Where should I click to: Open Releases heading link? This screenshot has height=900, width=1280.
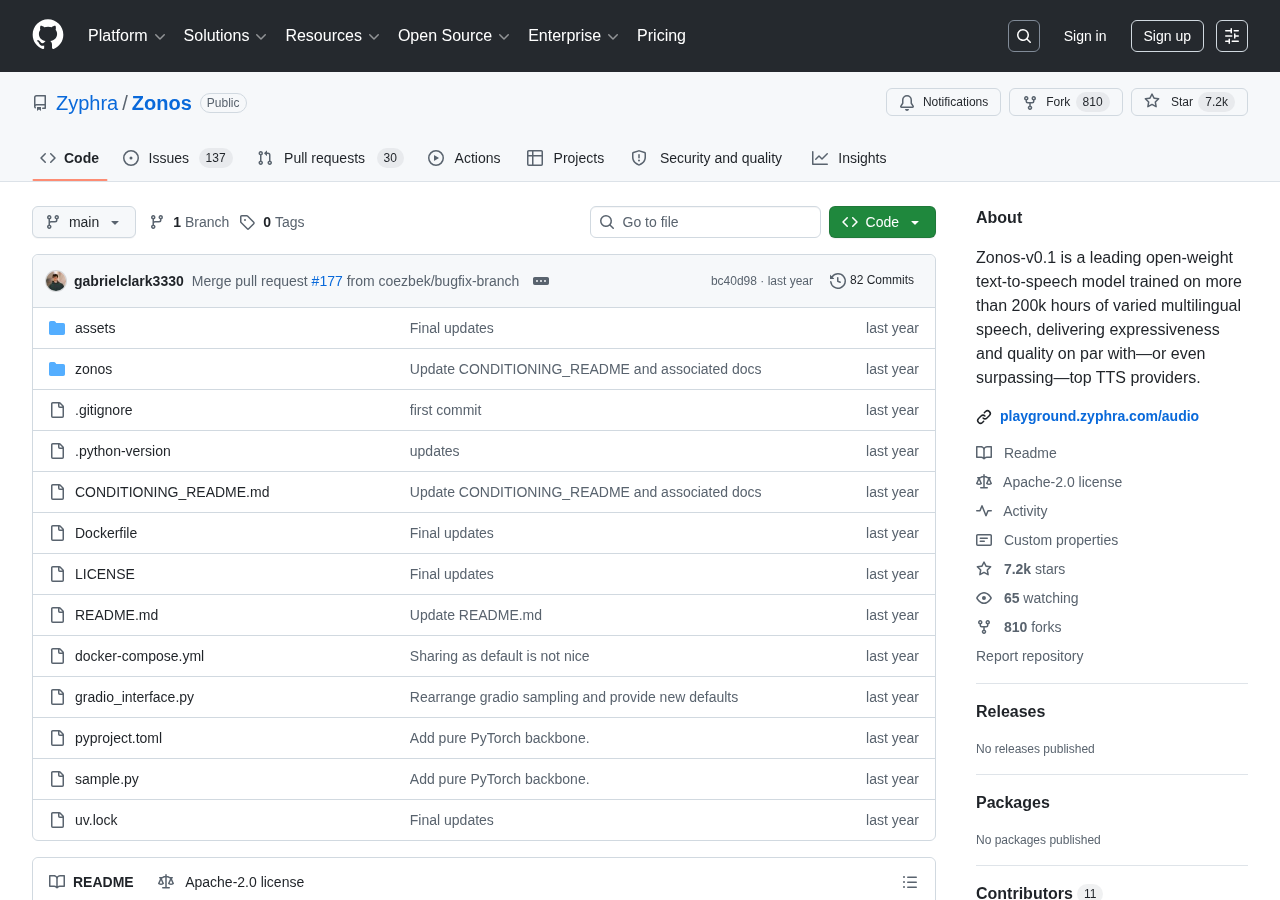1010,712
